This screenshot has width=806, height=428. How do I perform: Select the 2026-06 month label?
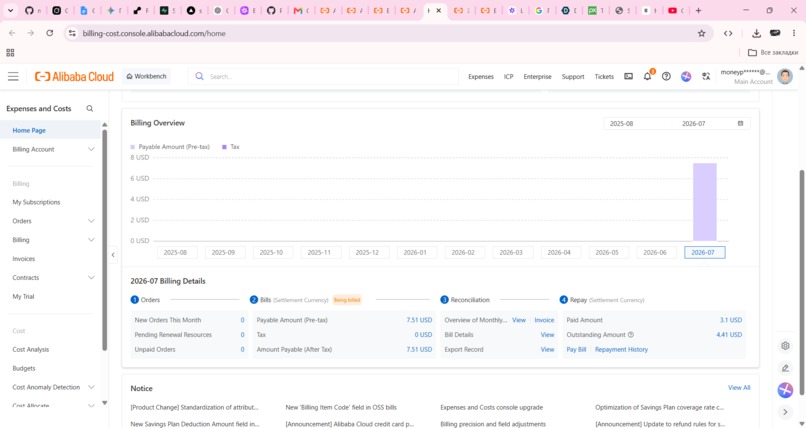[x=655, y=252]
